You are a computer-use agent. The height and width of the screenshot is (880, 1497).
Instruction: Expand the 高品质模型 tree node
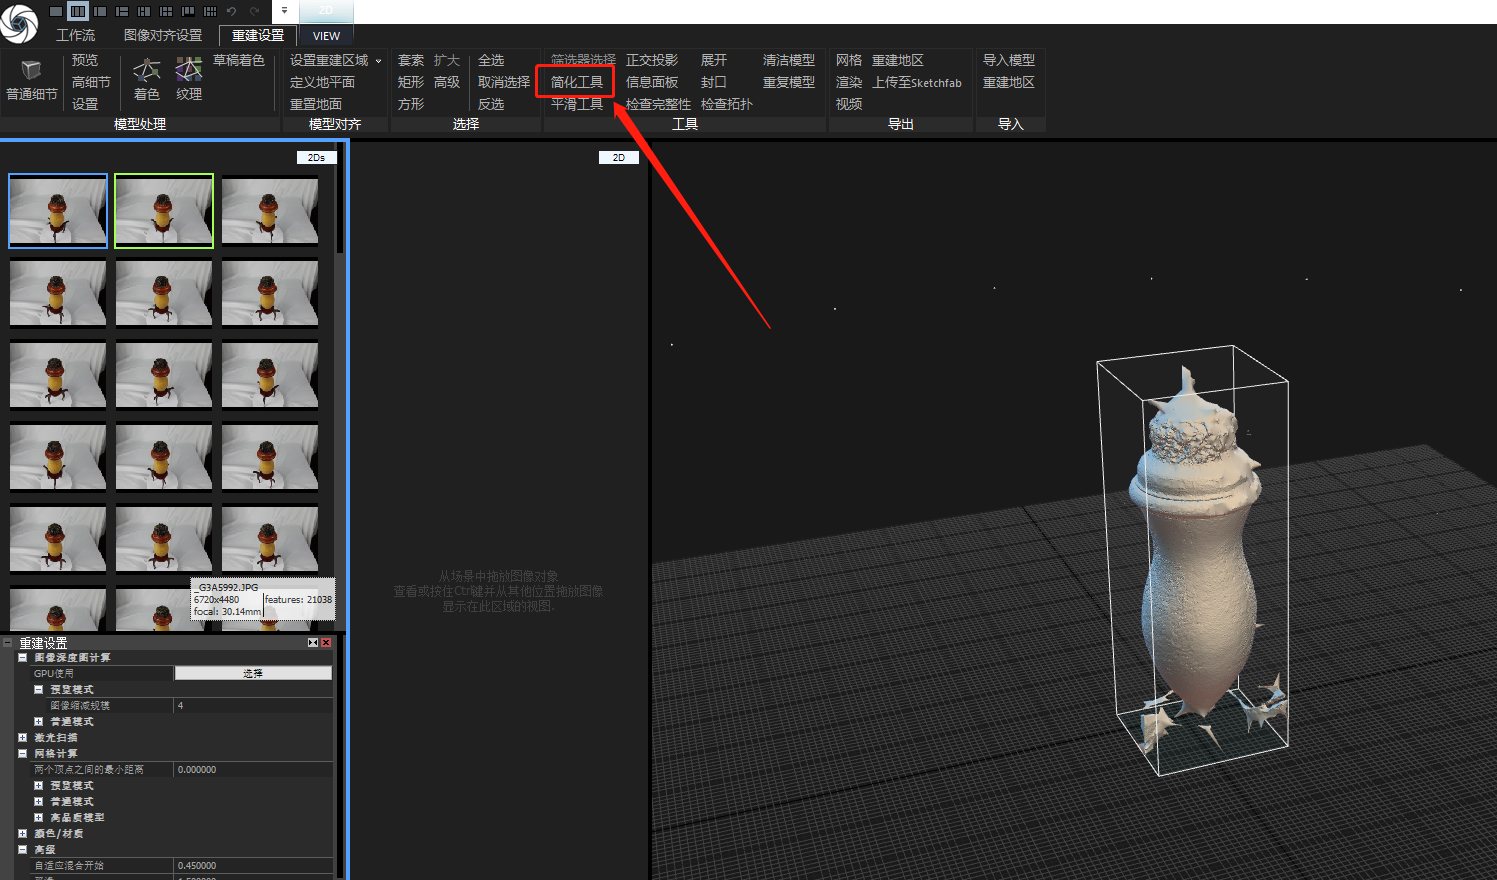(x=38, y=817)
